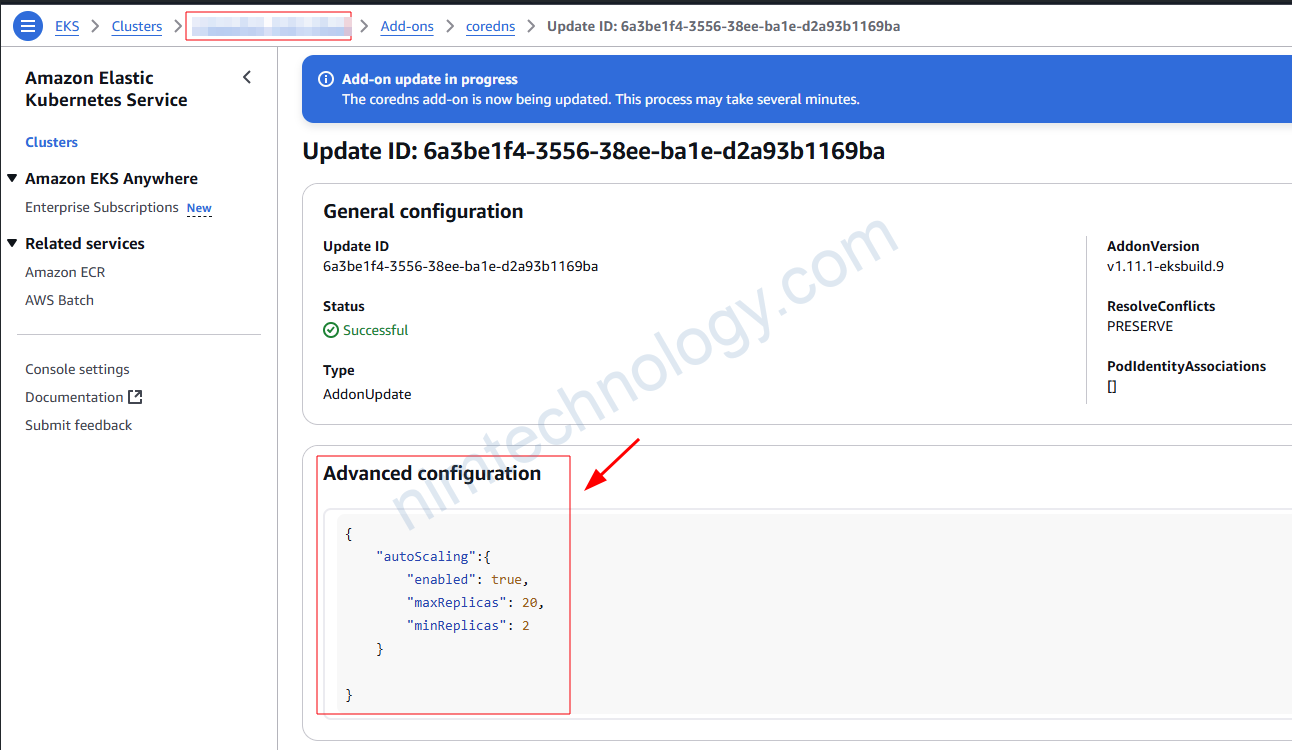Go to EKS in the breadcrumb
Screen dimensions: 1292x750
[x=67, y=26]
